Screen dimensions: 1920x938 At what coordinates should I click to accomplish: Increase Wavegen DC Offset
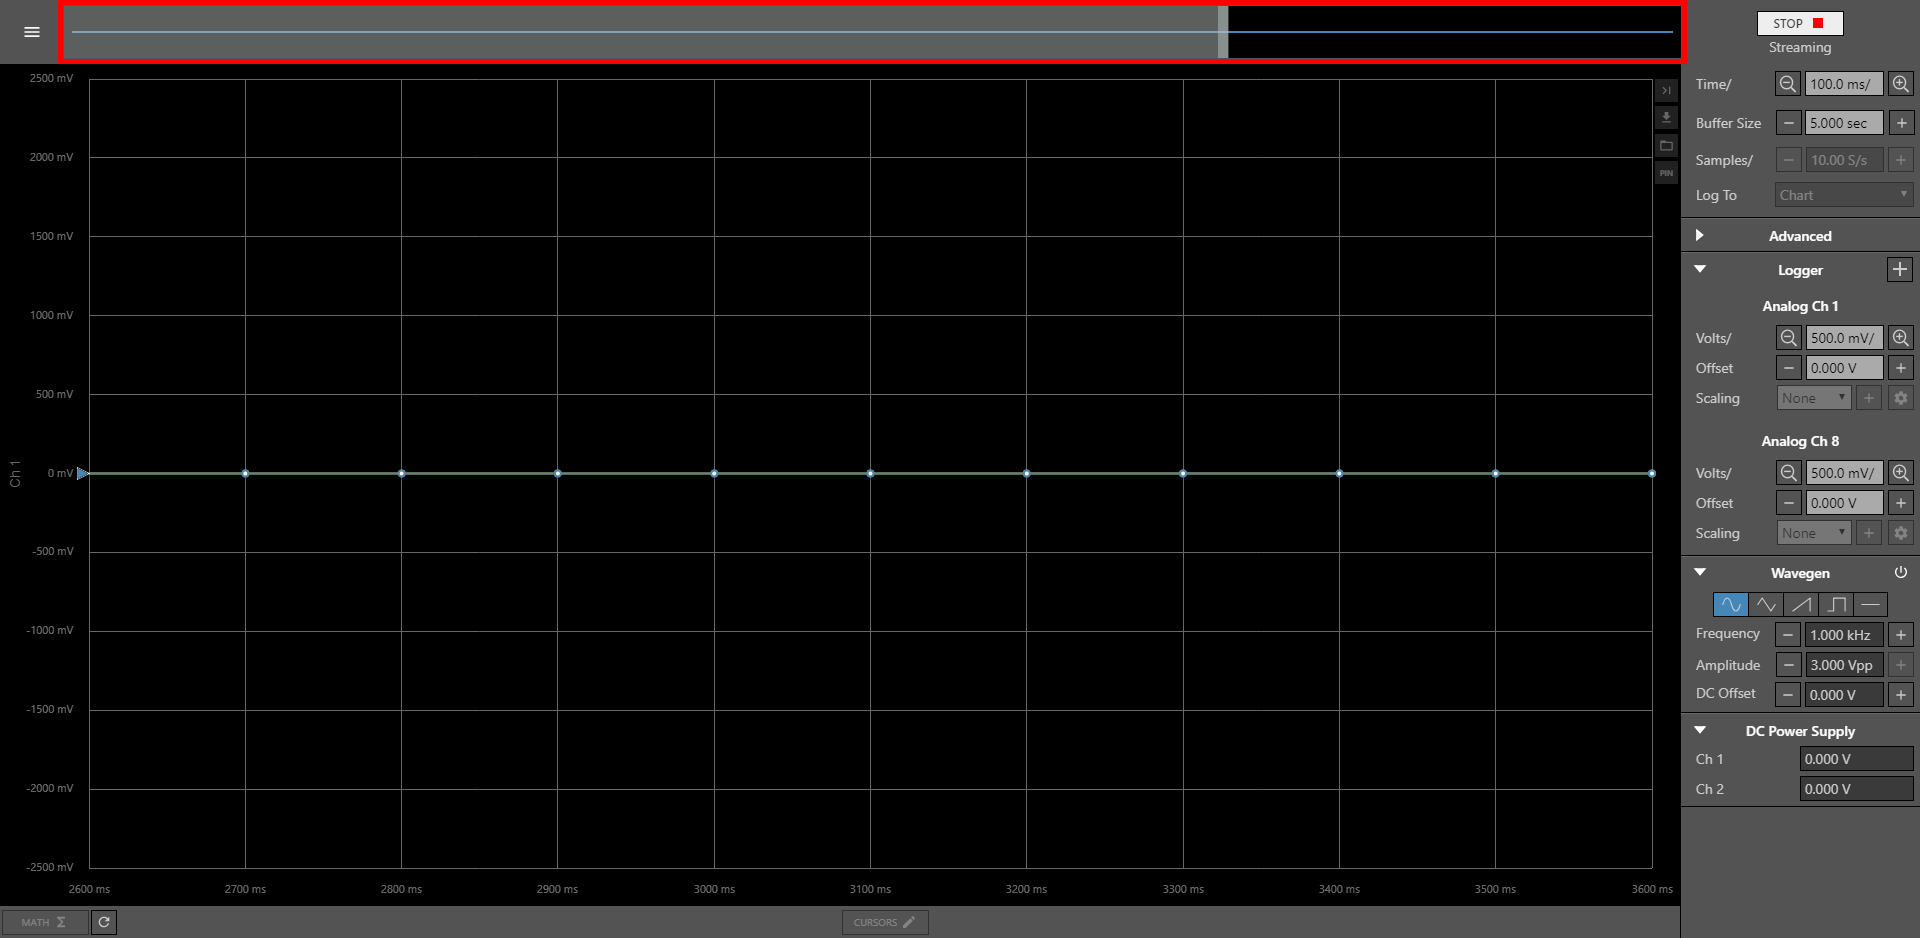1901,695
